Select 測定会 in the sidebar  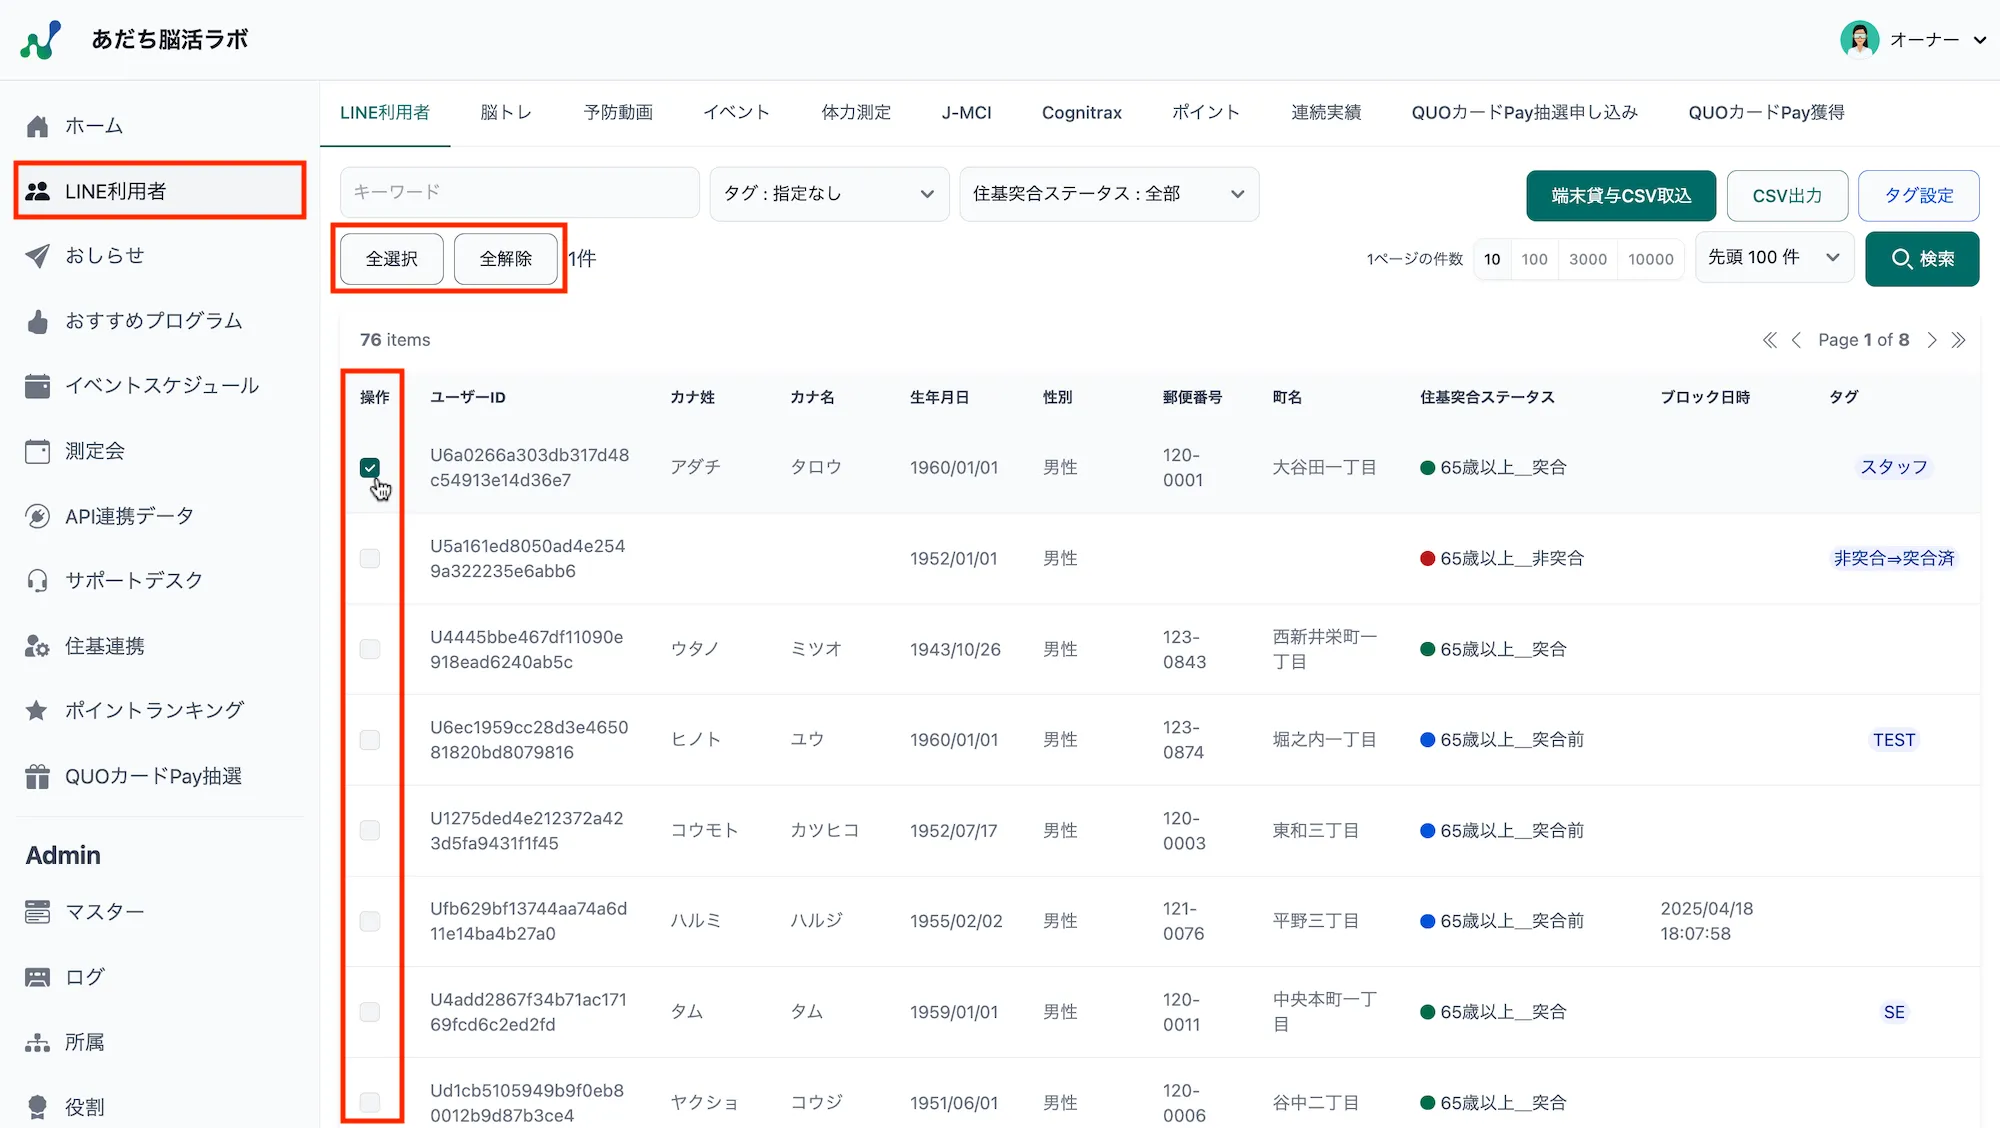[94, 450]
